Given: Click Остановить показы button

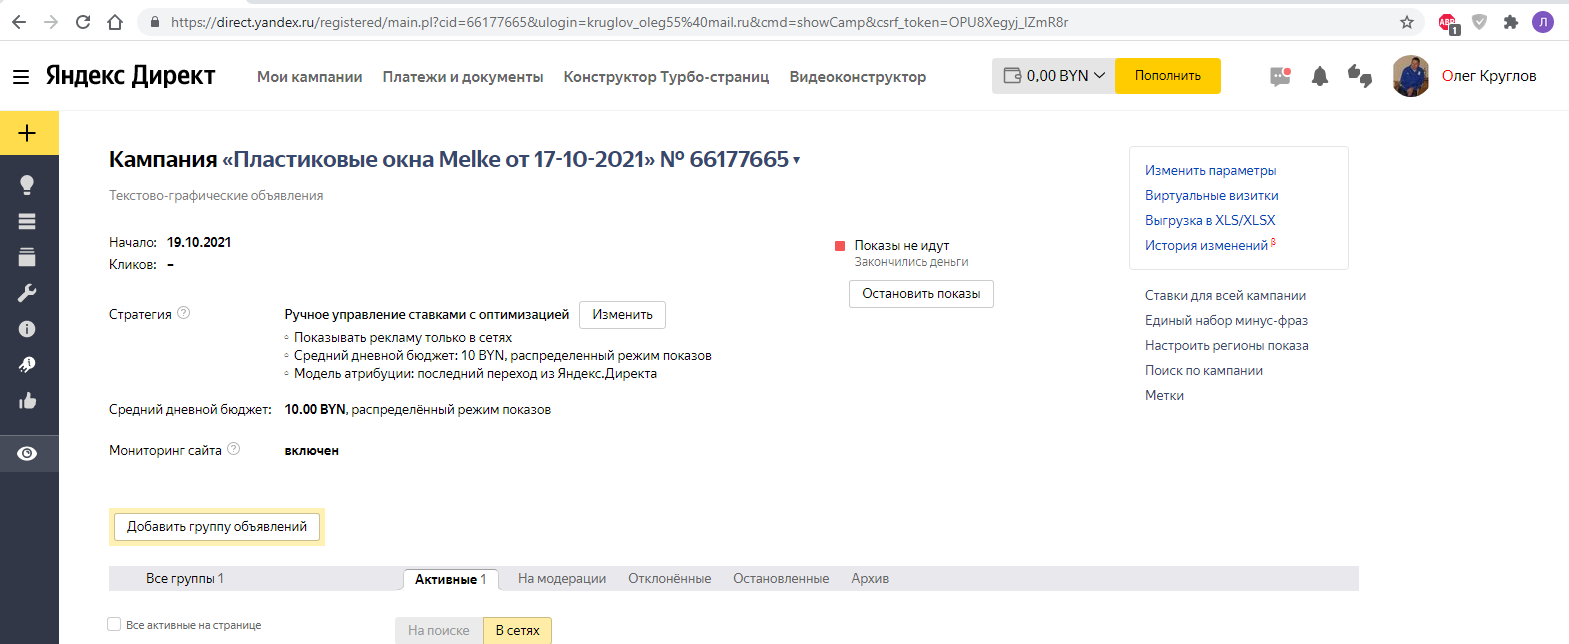Looking at the screenshot, I should [x=921, y=293].
